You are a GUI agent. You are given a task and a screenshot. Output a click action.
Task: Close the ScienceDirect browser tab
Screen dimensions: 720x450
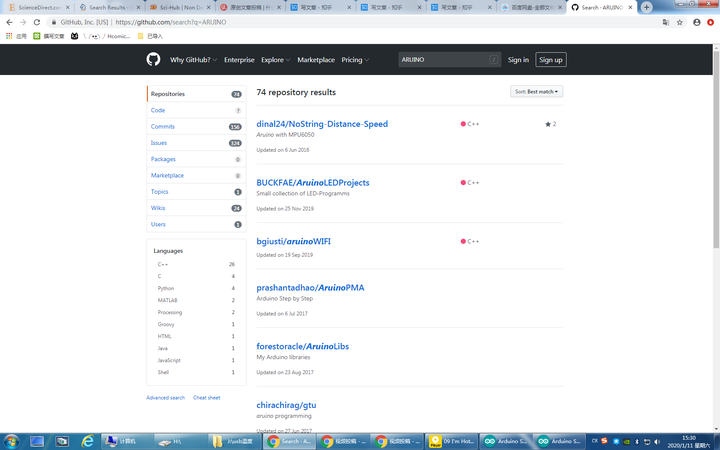[x=68, y=7]
